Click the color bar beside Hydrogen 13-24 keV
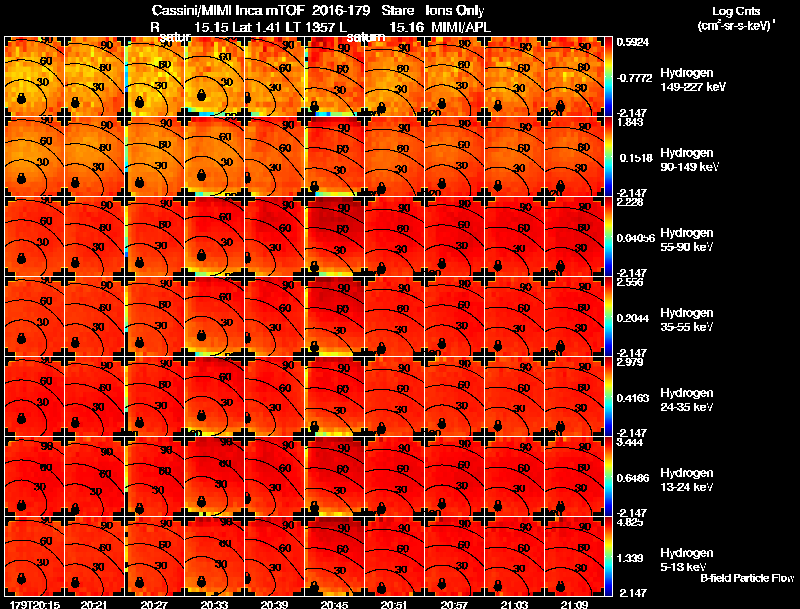Screen dimensions: 800x609 [608, 477]
